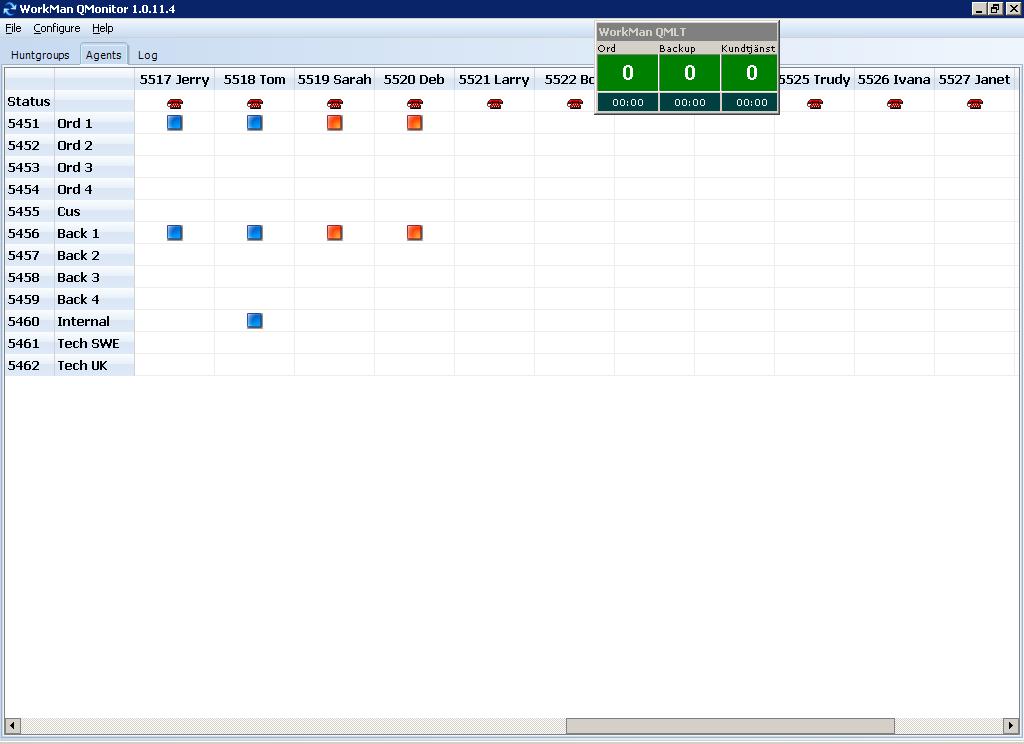Click the horizontal scrollbar right arrow
The height and width of the screenshot is (744, 1024).
[1011, 726]
